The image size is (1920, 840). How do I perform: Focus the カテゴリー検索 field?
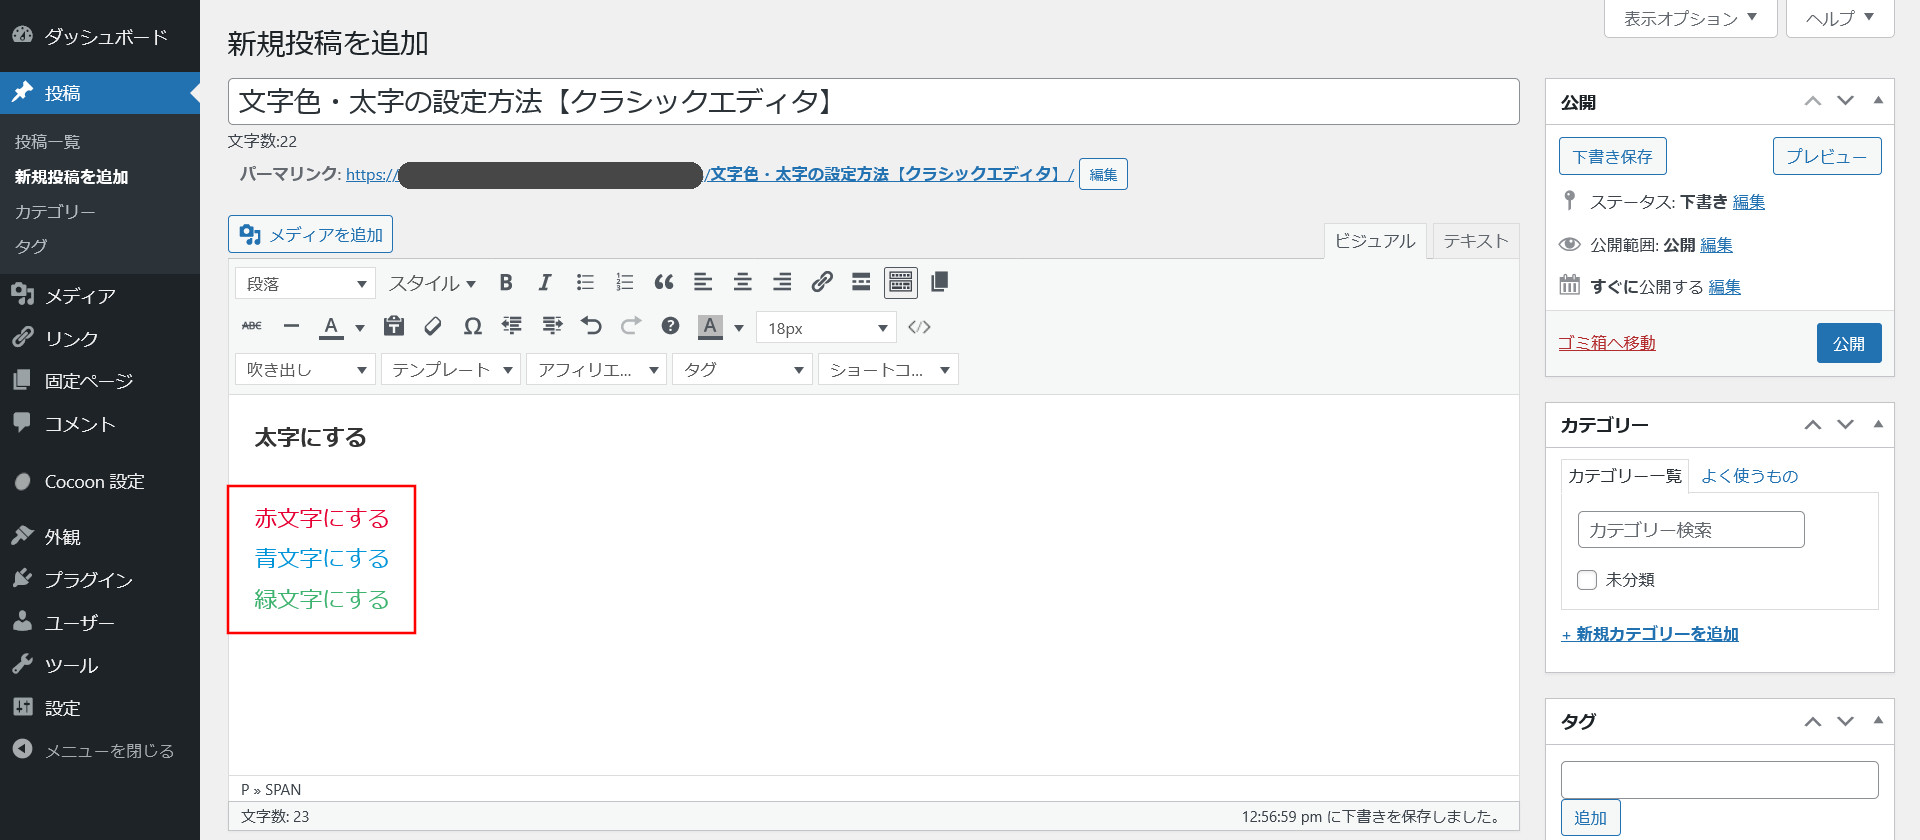[1691, 530]
